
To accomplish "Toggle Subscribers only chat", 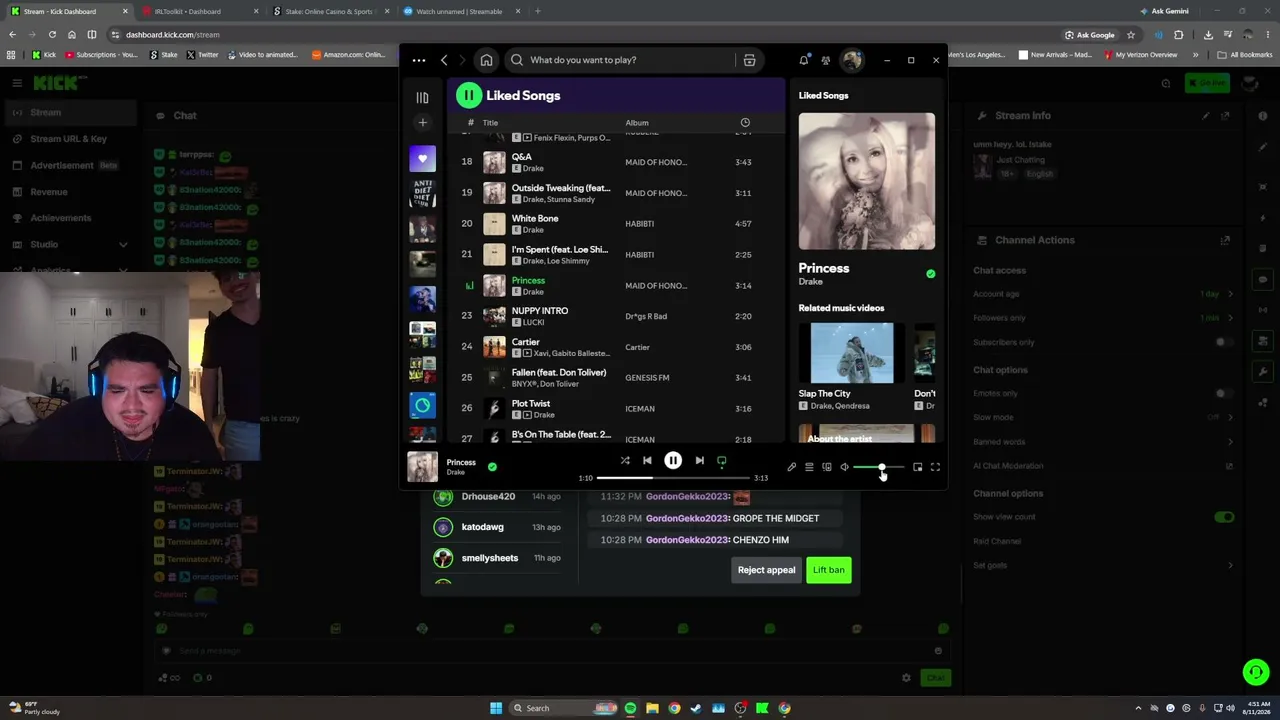I will (x=1224, y=342).
